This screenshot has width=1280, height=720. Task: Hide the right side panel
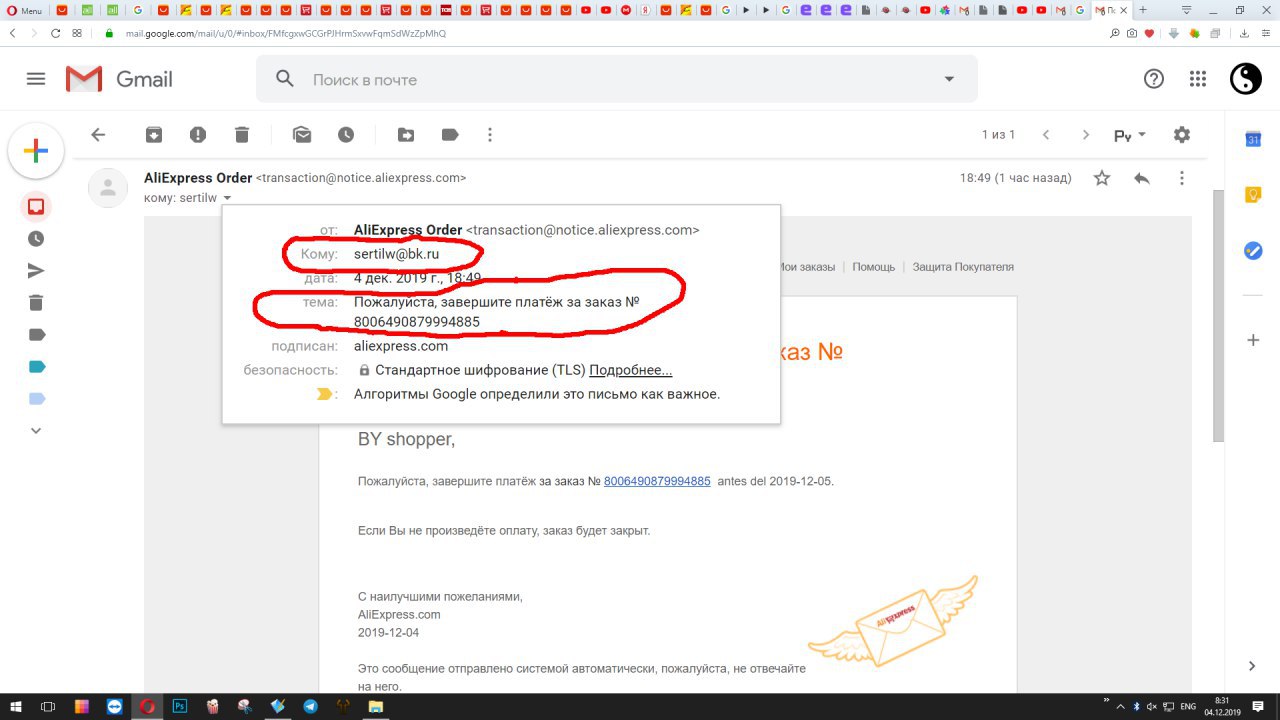[x=1253, y=666]
